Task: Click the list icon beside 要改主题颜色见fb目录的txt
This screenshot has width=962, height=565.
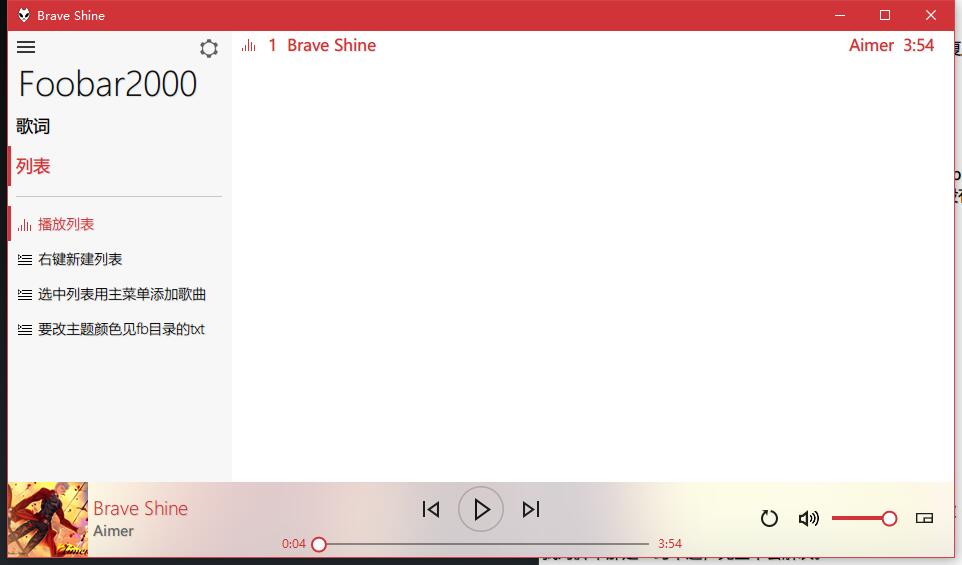Action: pos(25,330)
